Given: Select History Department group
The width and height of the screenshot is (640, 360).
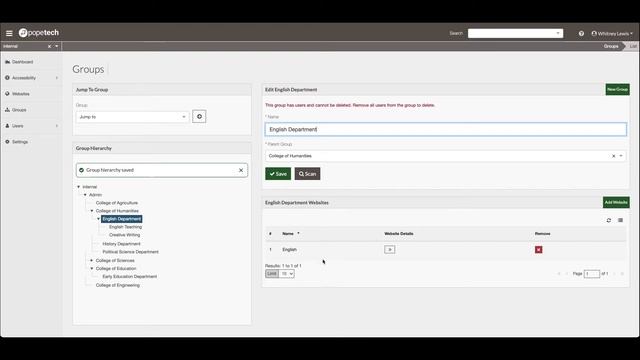Looking at the screenshot, I should [x=121, y=244].
